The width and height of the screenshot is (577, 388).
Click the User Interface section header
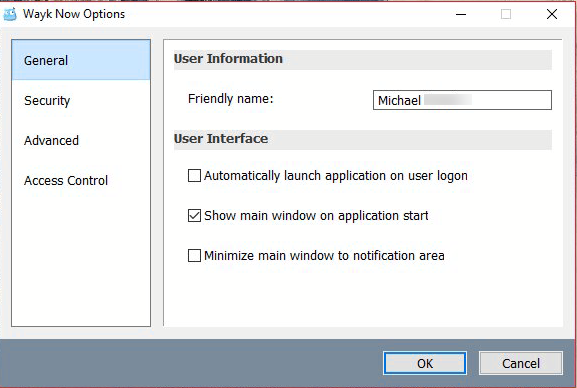coord(362,139)
